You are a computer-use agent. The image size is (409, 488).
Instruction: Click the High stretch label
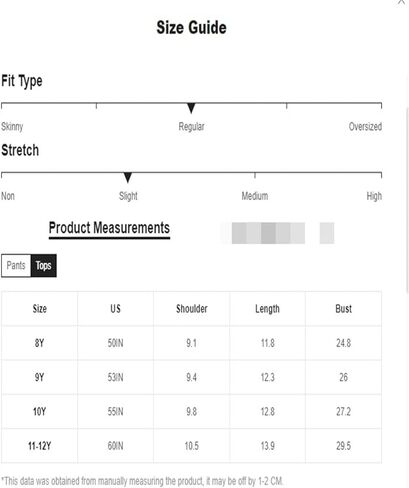pyautogui.click(x=374, y=196)
